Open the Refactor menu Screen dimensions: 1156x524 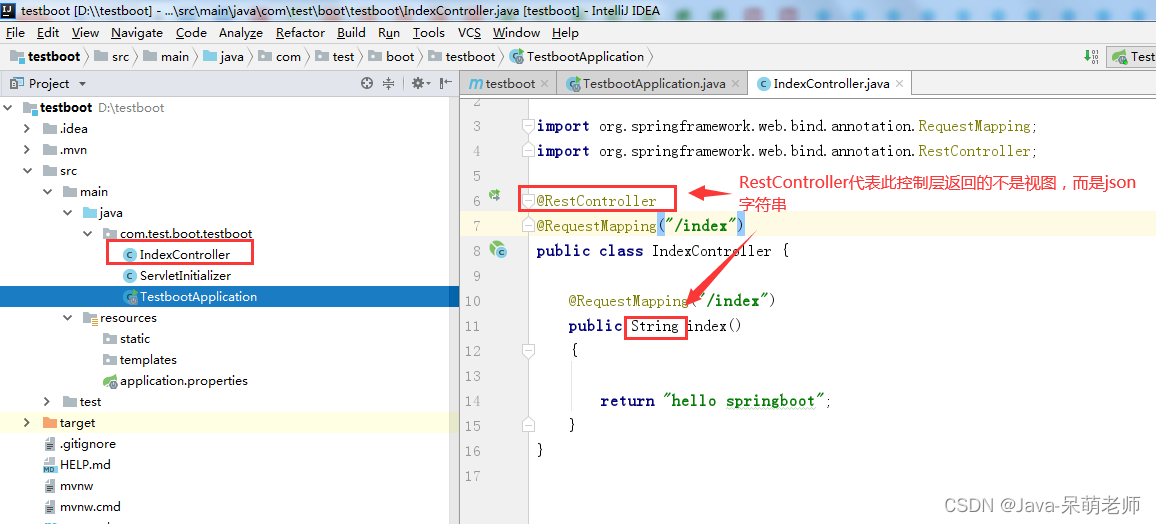300,32
